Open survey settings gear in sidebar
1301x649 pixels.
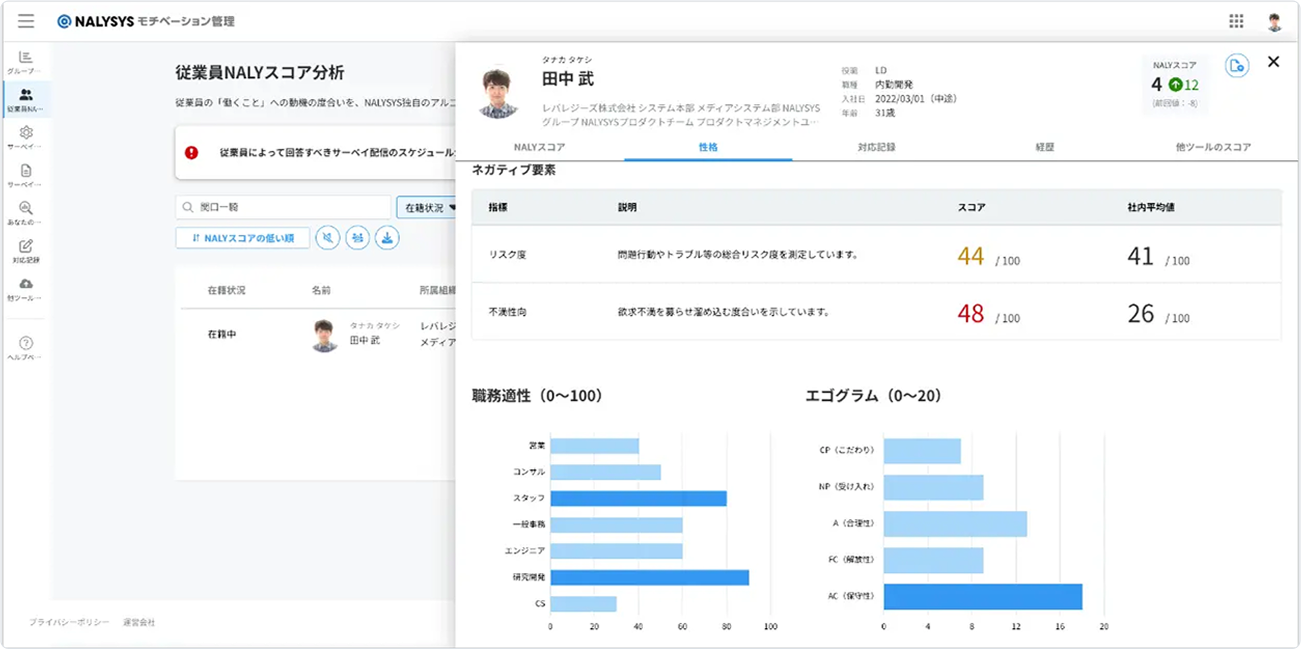click(26, 136)
